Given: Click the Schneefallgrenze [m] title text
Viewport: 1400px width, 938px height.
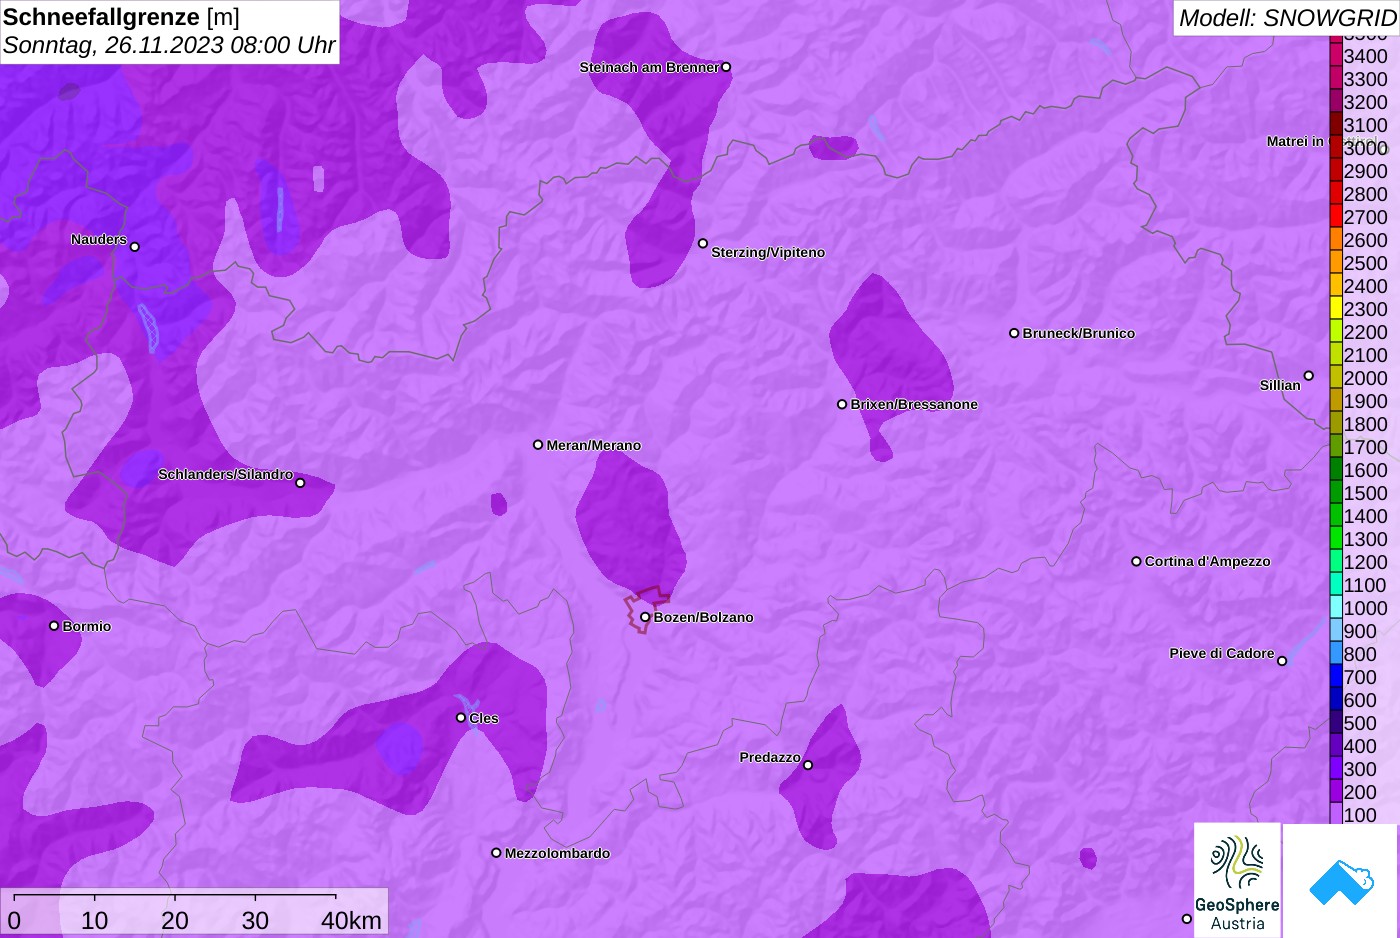Looking at the screenshot, I should [121, 17].
